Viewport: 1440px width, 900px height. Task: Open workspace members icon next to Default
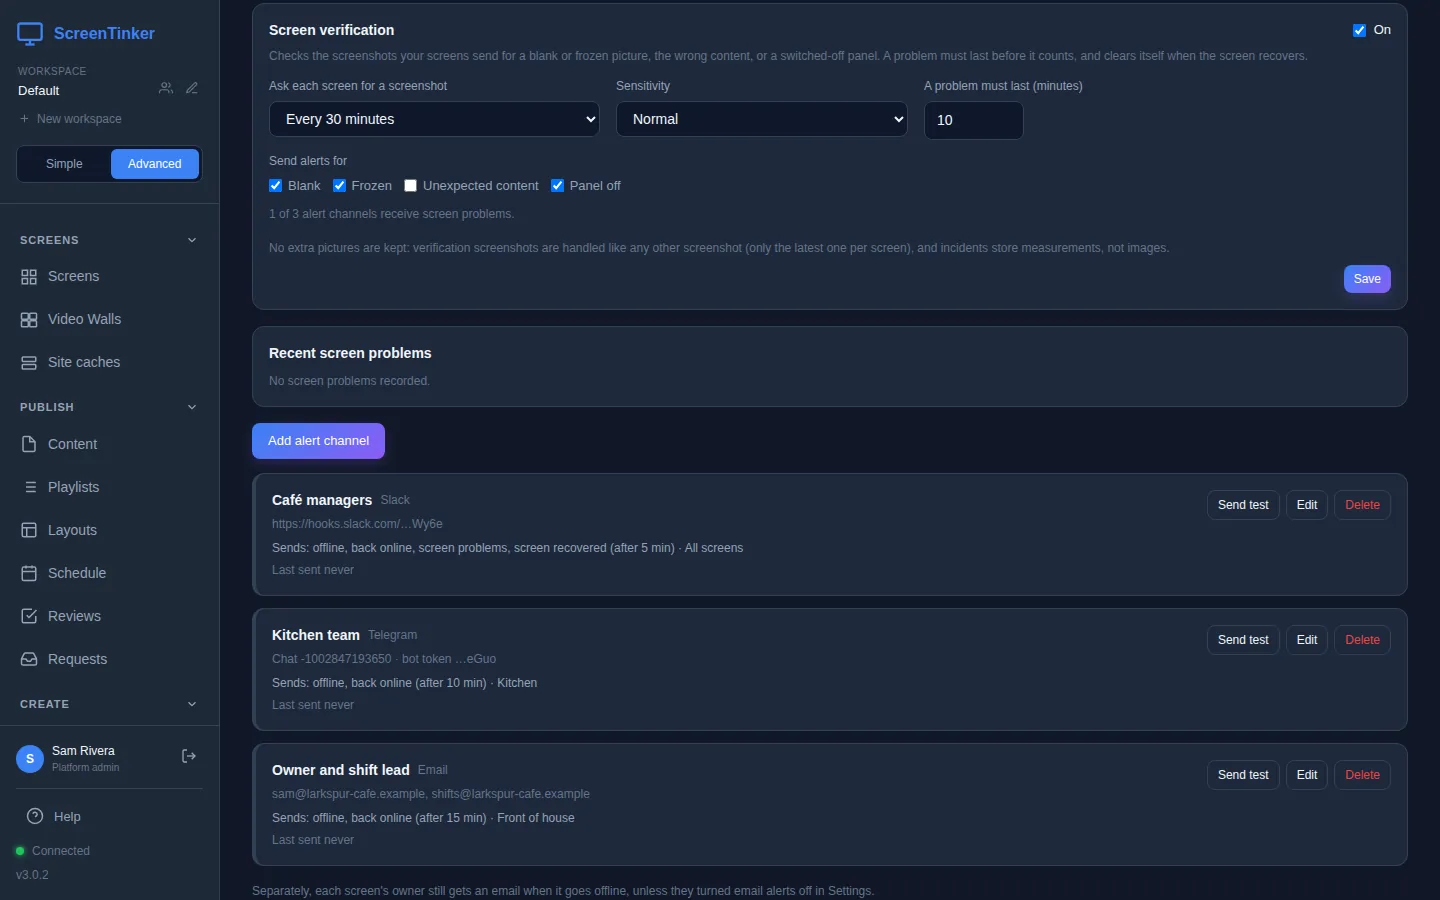pos(166,89)
